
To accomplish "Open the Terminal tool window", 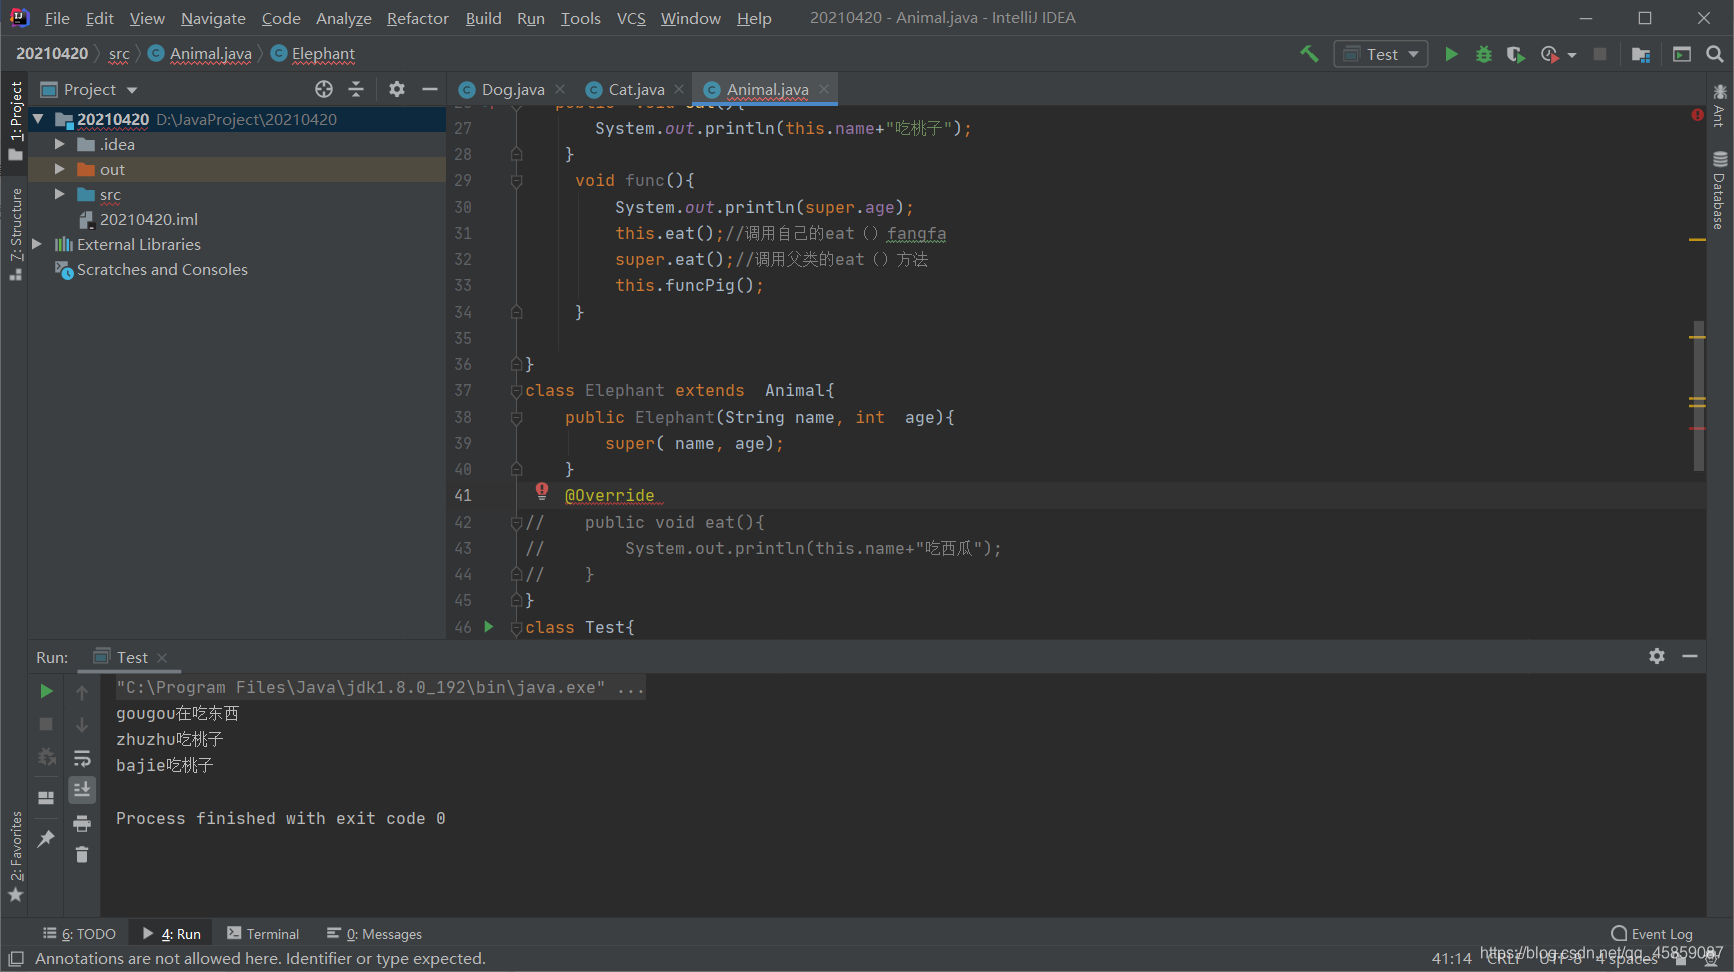I will pos(263,934).
